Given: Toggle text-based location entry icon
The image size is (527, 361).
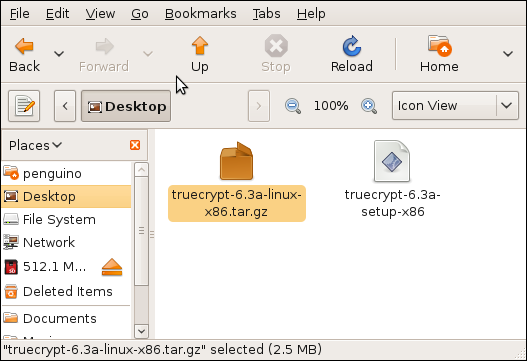Looking at the screenshot, I should point(24,106).
